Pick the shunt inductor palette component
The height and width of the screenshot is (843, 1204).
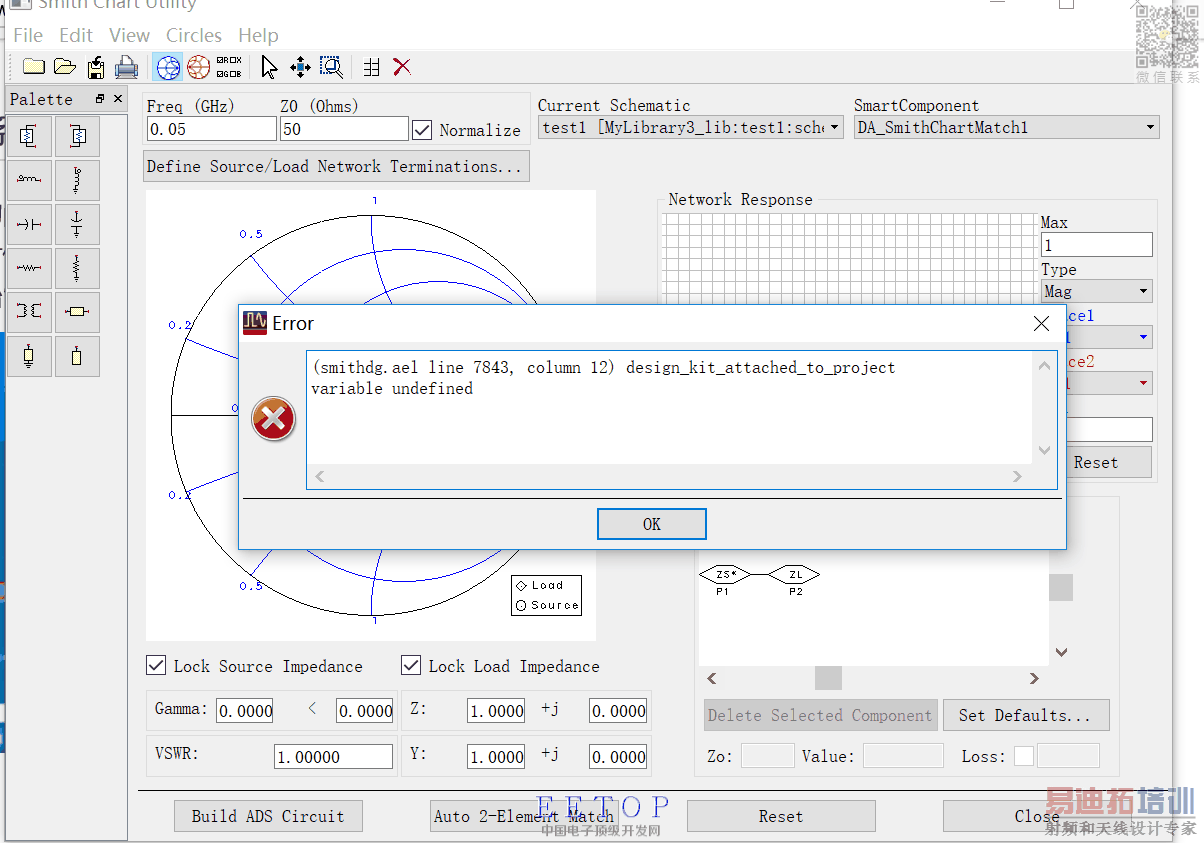click(77, 180)
